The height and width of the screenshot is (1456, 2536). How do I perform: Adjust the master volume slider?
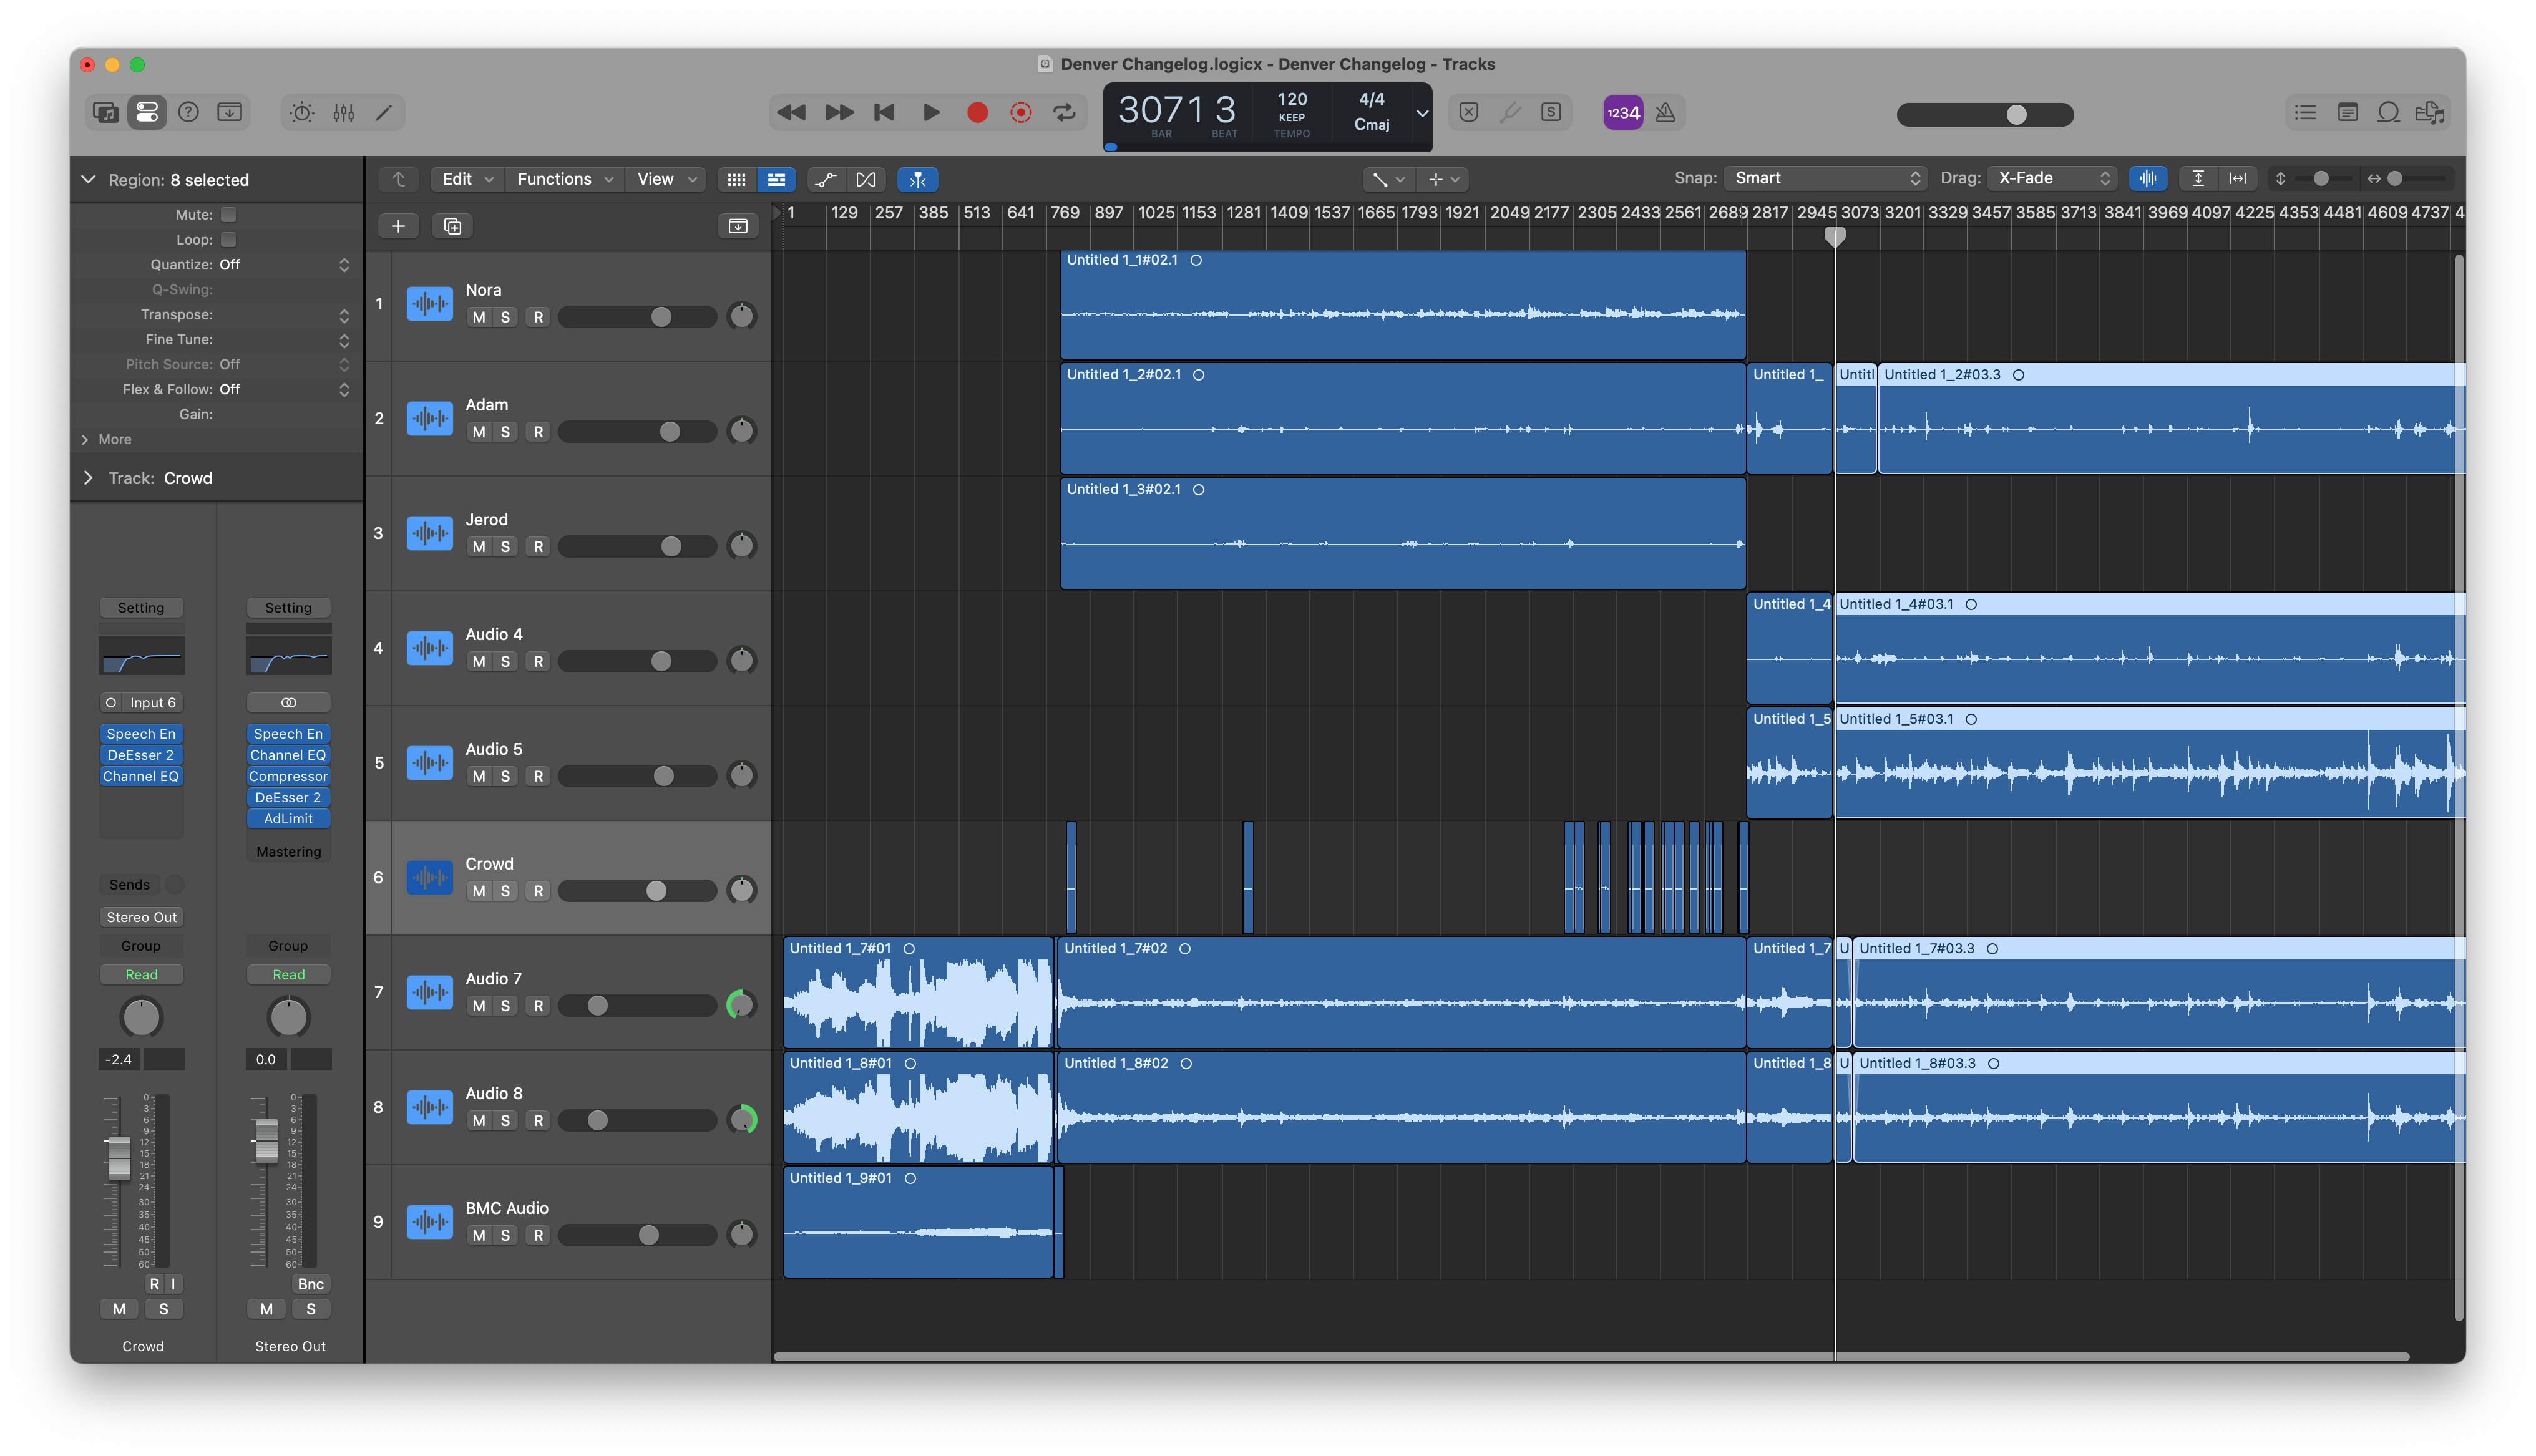[x=1984, y=114]
